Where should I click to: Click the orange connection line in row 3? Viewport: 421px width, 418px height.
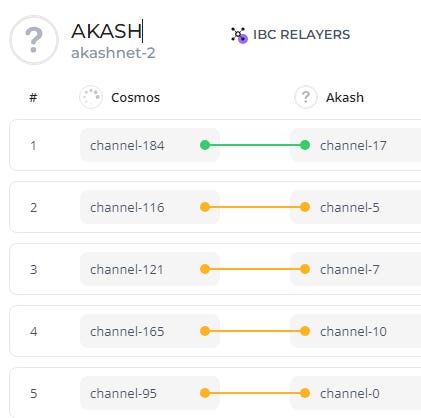click(x=255, y=269)
